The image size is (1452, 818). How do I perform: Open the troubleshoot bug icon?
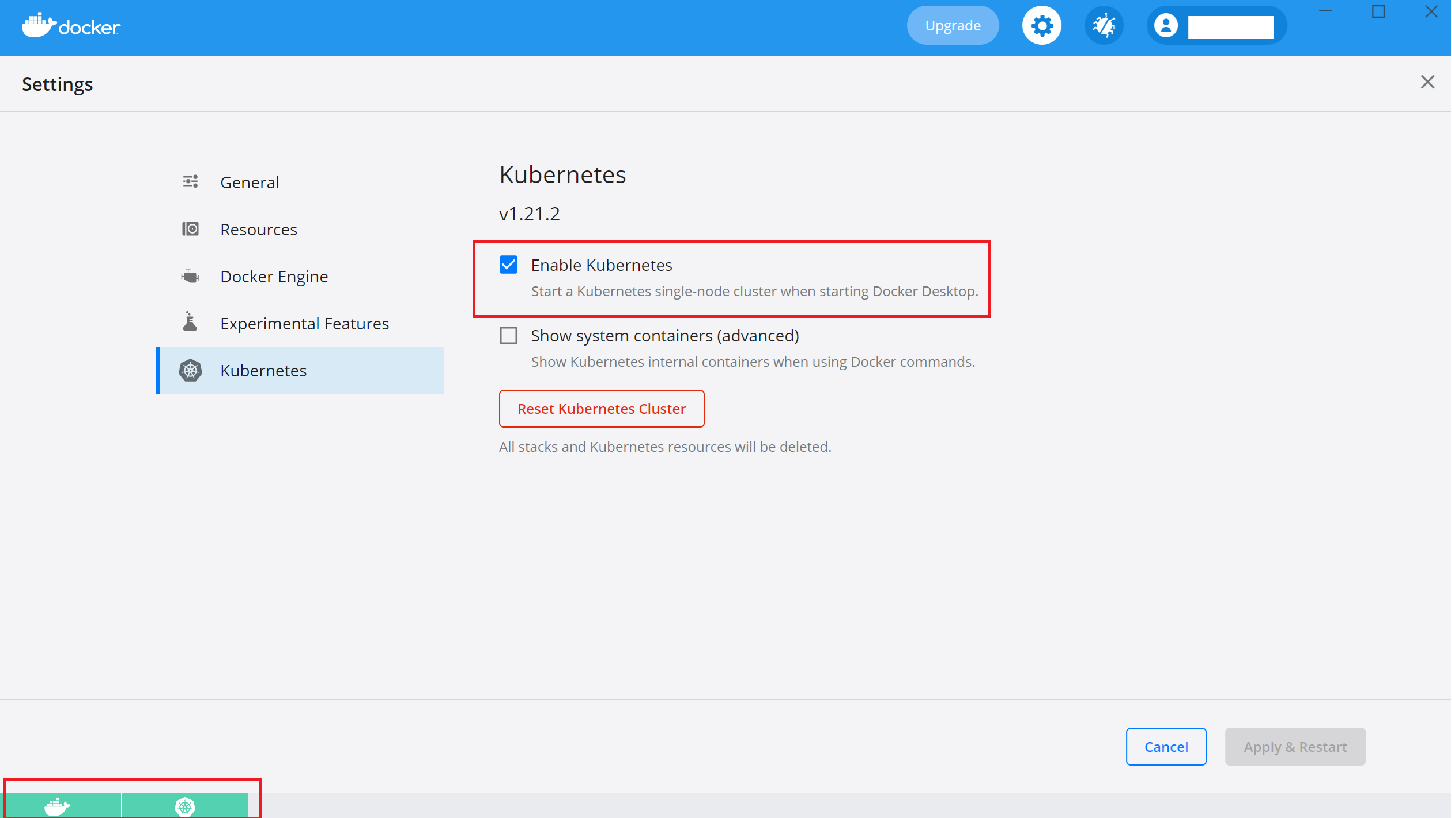1104,26
